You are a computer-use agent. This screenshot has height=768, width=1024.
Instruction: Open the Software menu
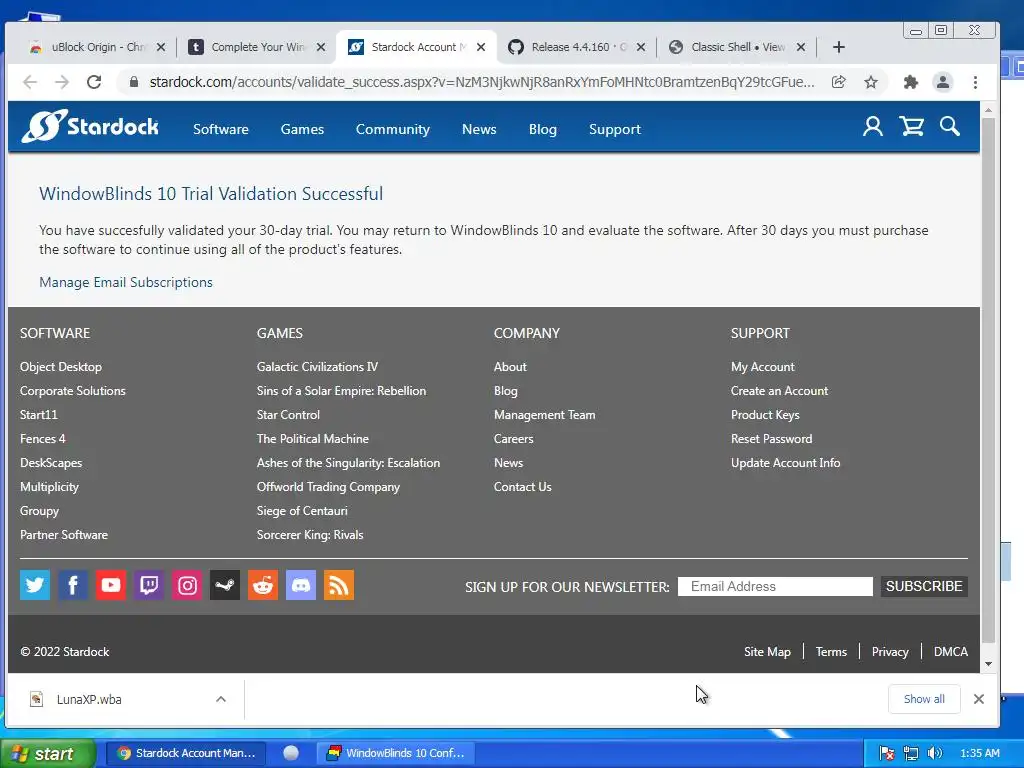pyautogui.click(x=221, y=129)
